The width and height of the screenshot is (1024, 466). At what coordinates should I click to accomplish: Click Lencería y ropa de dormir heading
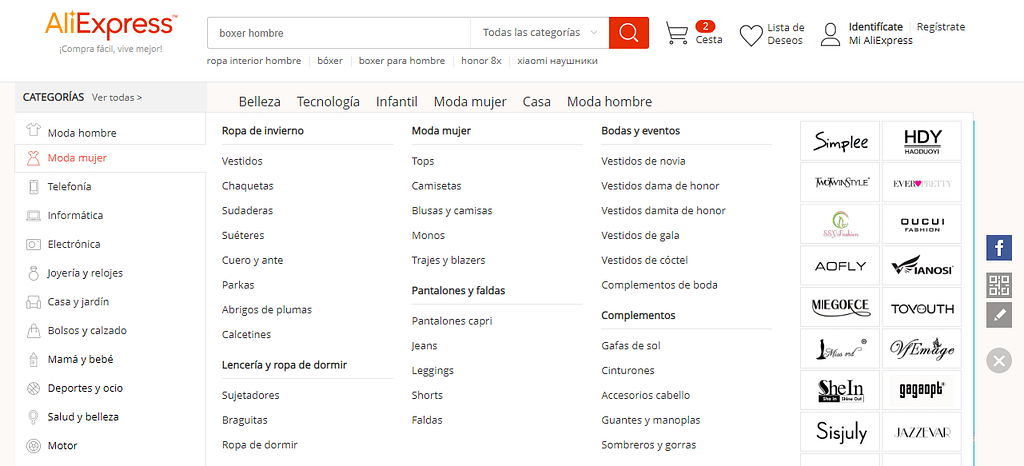coord(284,365)
